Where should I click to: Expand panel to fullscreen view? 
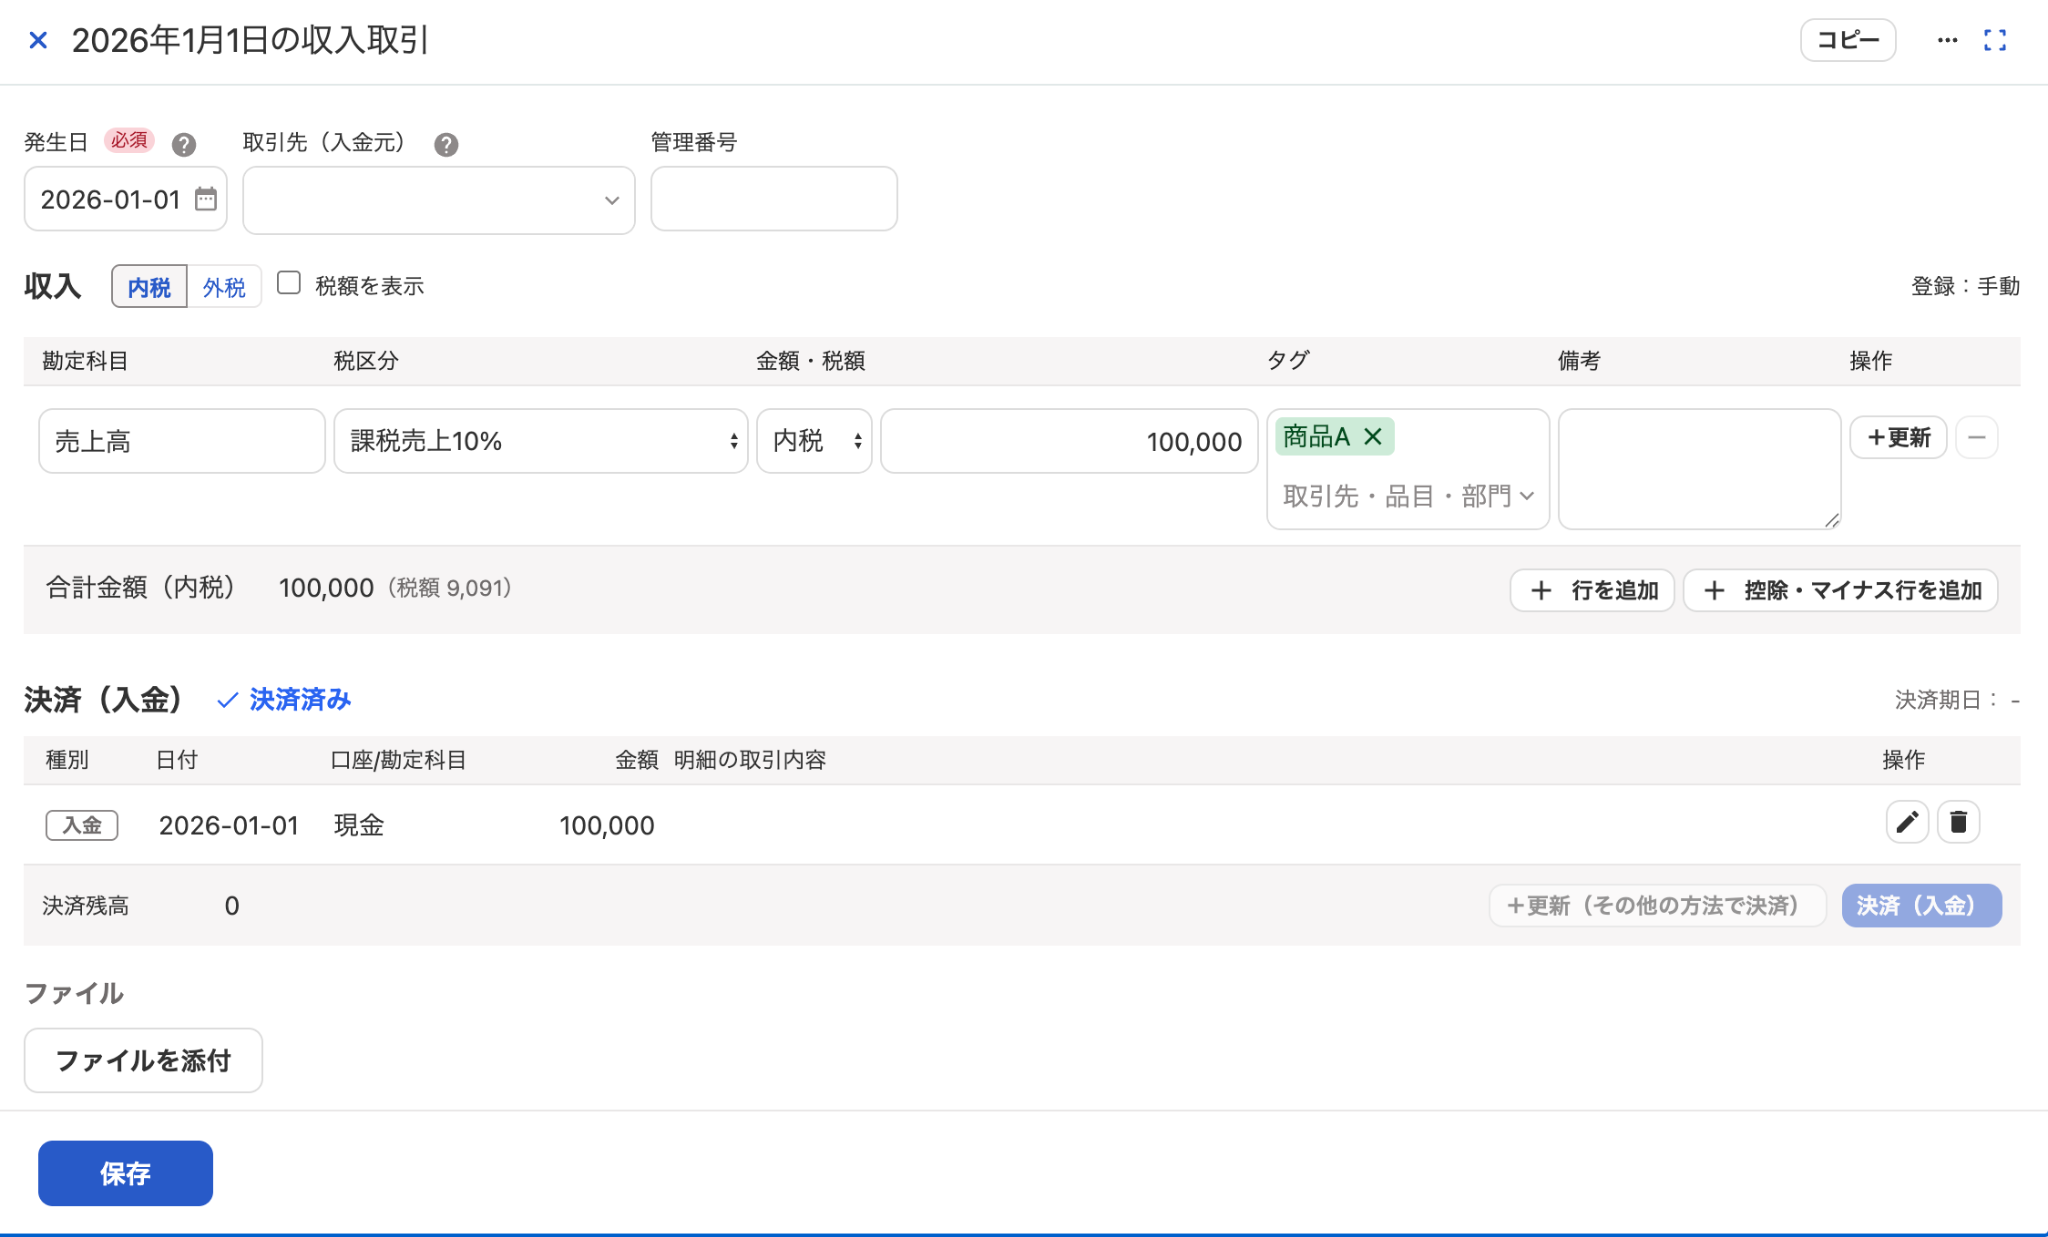tap(1995, 40)
